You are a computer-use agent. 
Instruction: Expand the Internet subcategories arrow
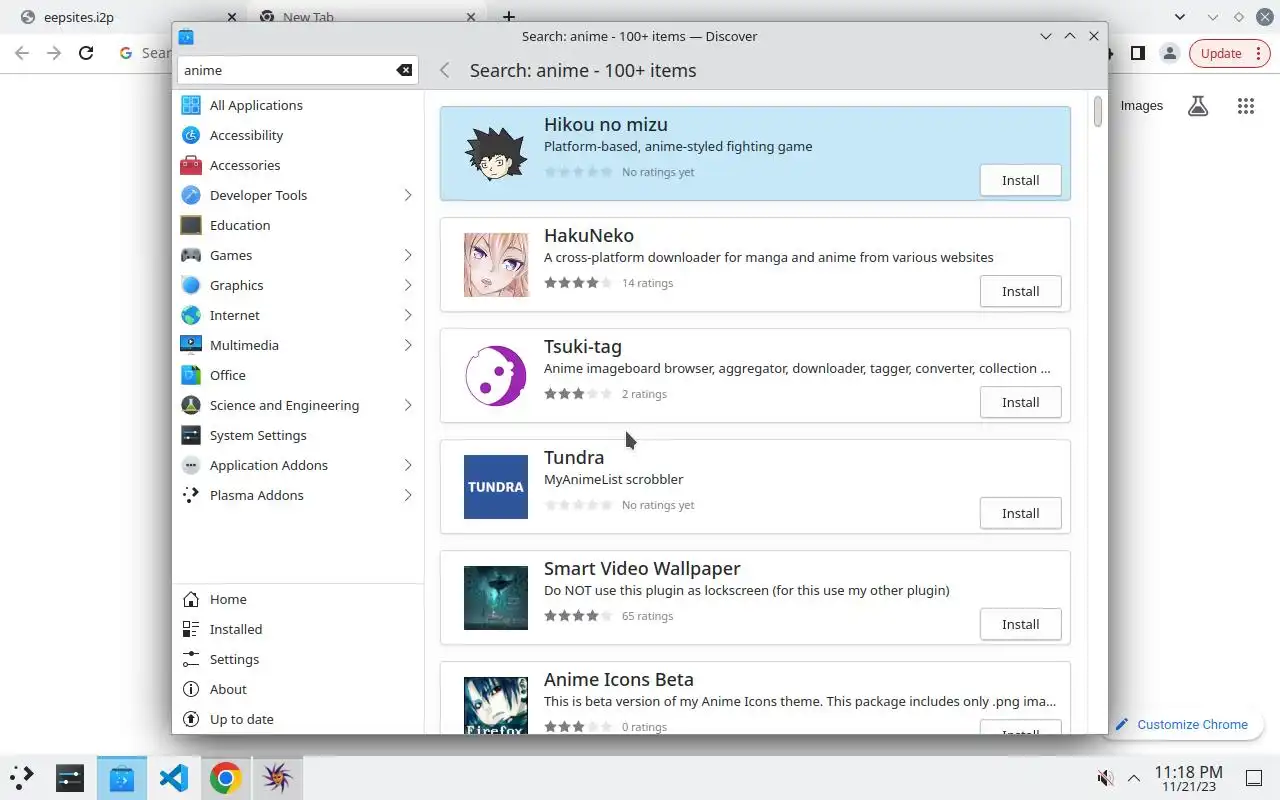pos(408,315)
